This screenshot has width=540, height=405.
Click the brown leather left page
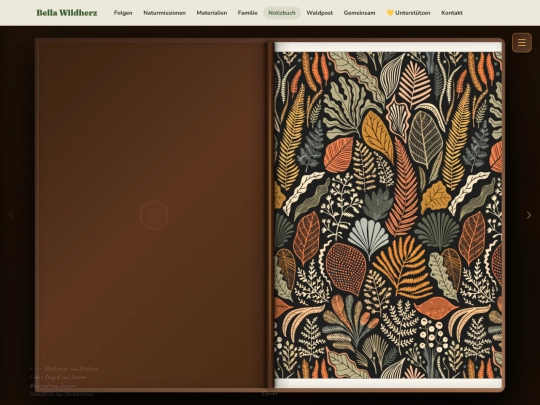[152, 215]
